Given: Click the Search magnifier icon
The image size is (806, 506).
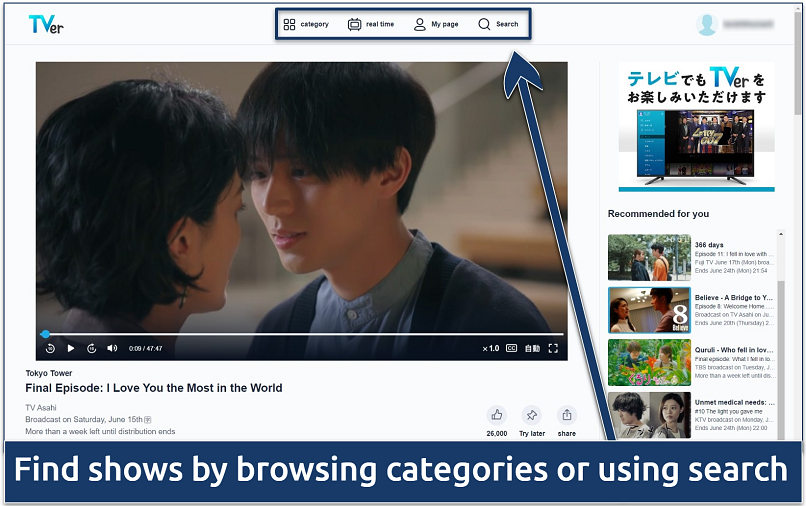Looking at the screenshot, I should [x=484, y=24].
